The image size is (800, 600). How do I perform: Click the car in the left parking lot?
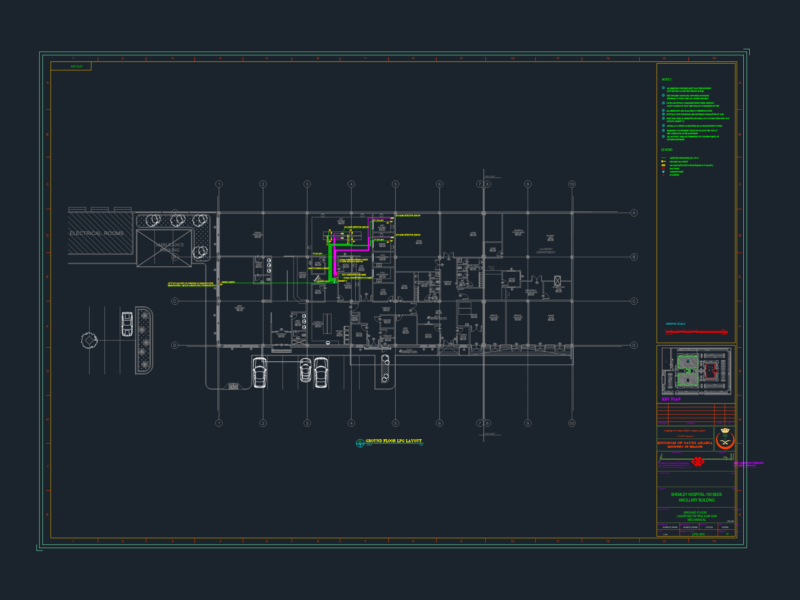click(127, 324)
